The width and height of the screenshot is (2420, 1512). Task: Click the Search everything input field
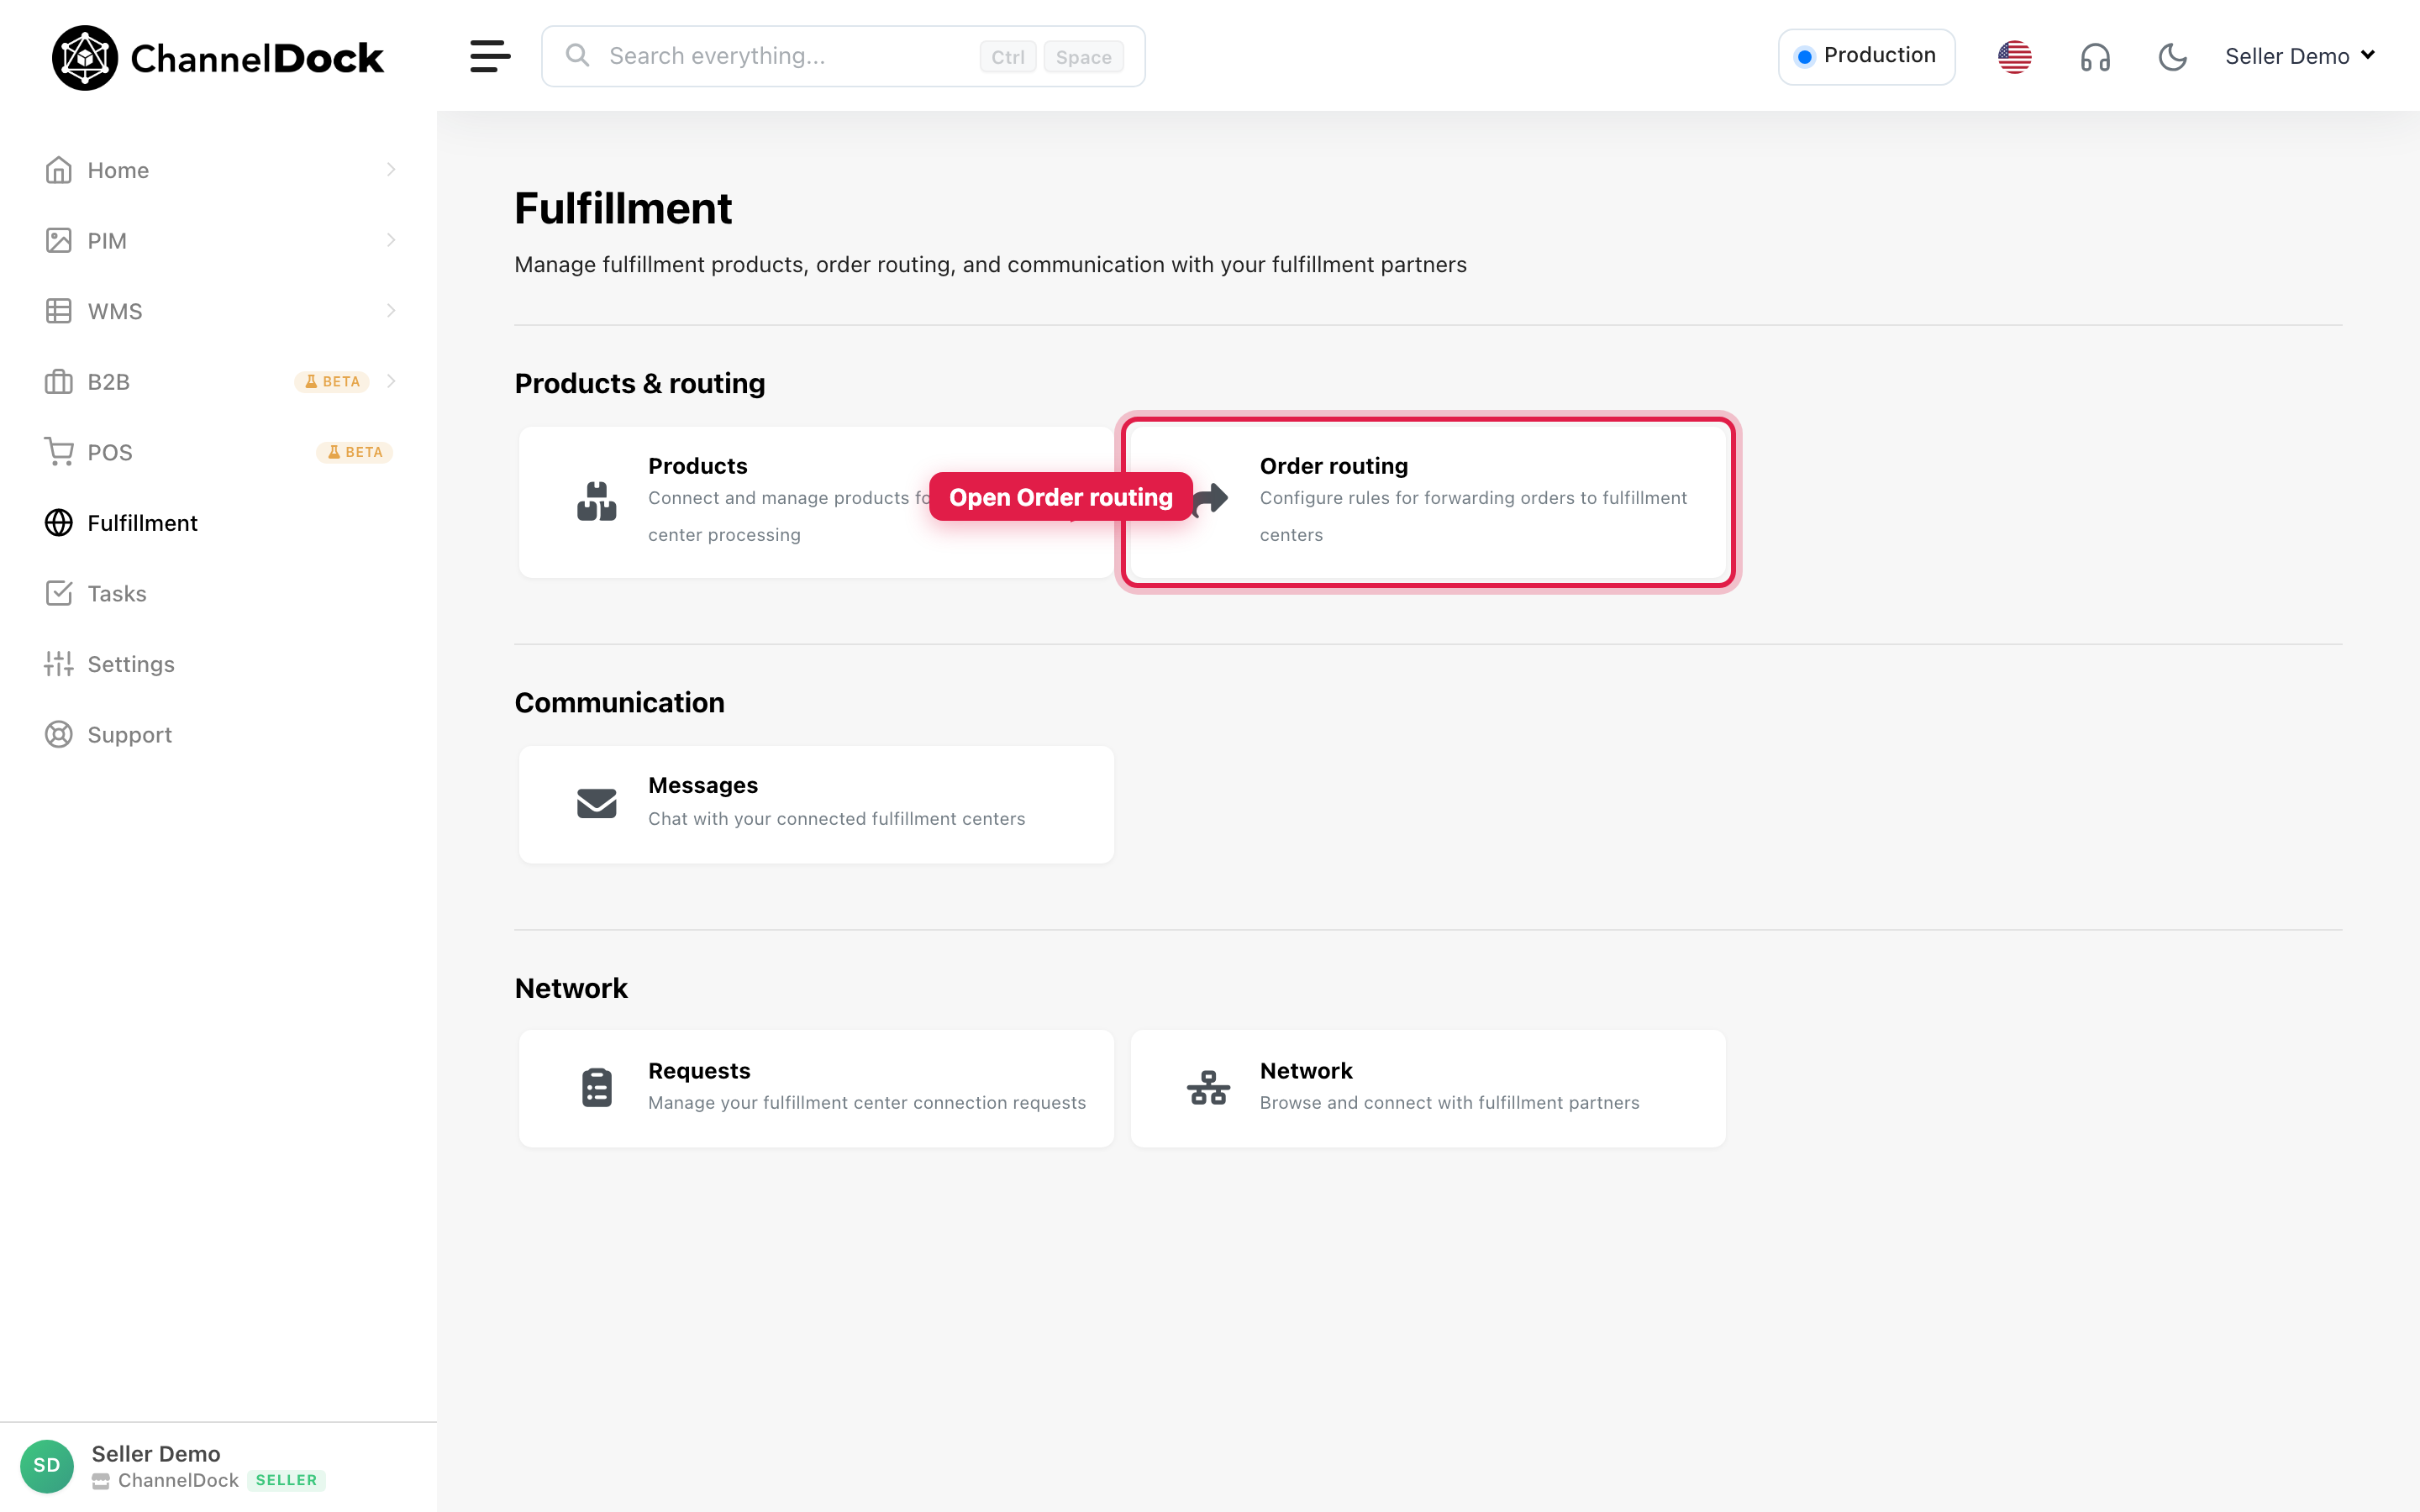[843, 56]
